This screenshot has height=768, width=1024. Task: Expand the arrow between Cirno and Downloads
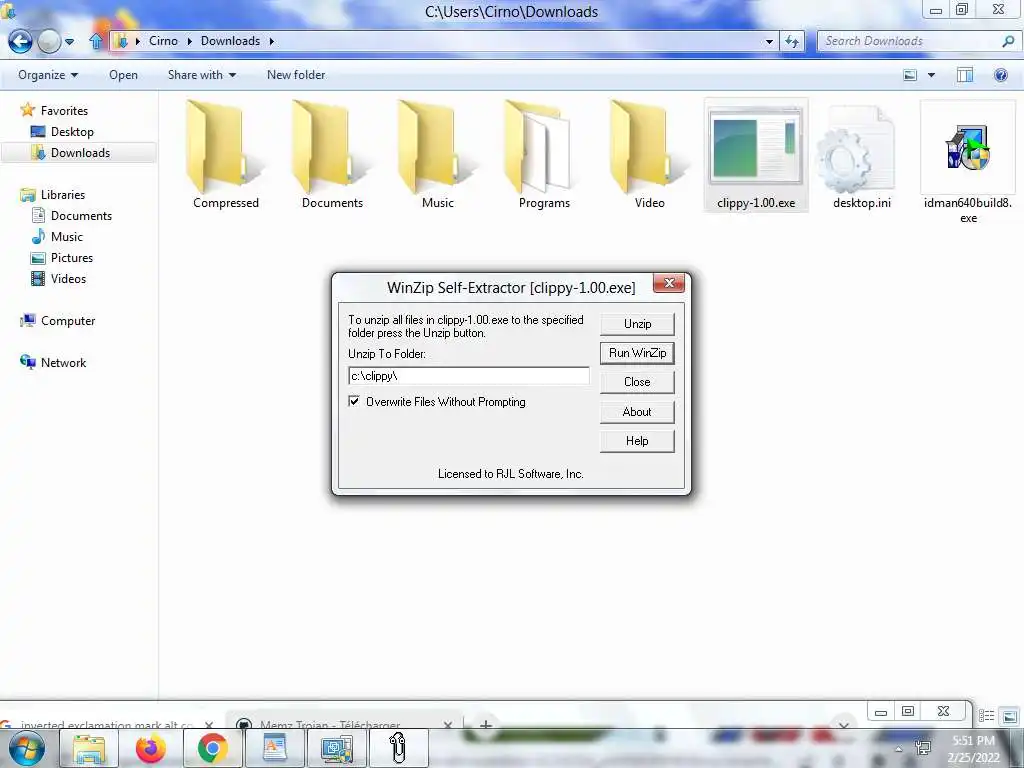pos(189,41)
